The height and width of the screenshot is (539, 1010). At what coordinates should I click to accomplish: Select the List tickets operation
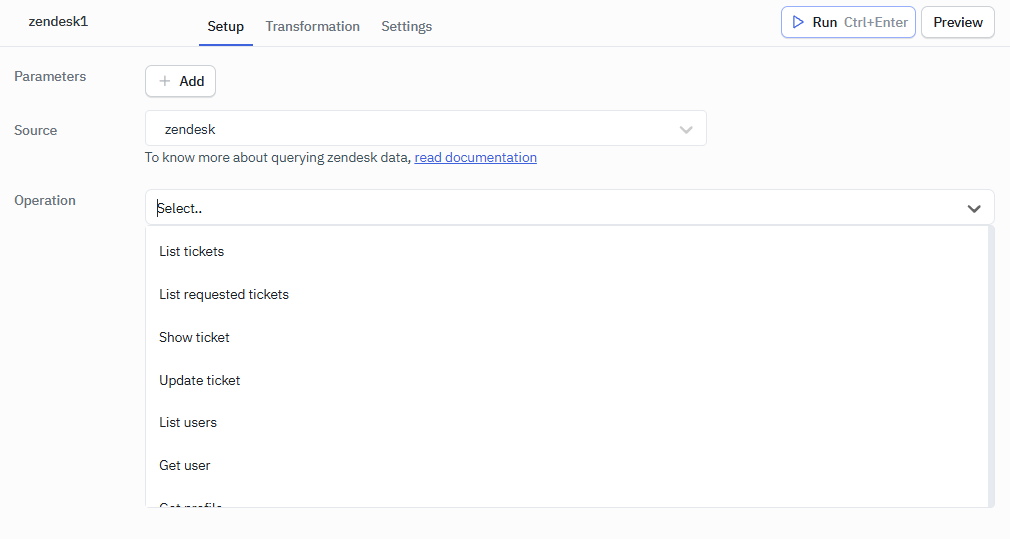click(x=191, y=251)
